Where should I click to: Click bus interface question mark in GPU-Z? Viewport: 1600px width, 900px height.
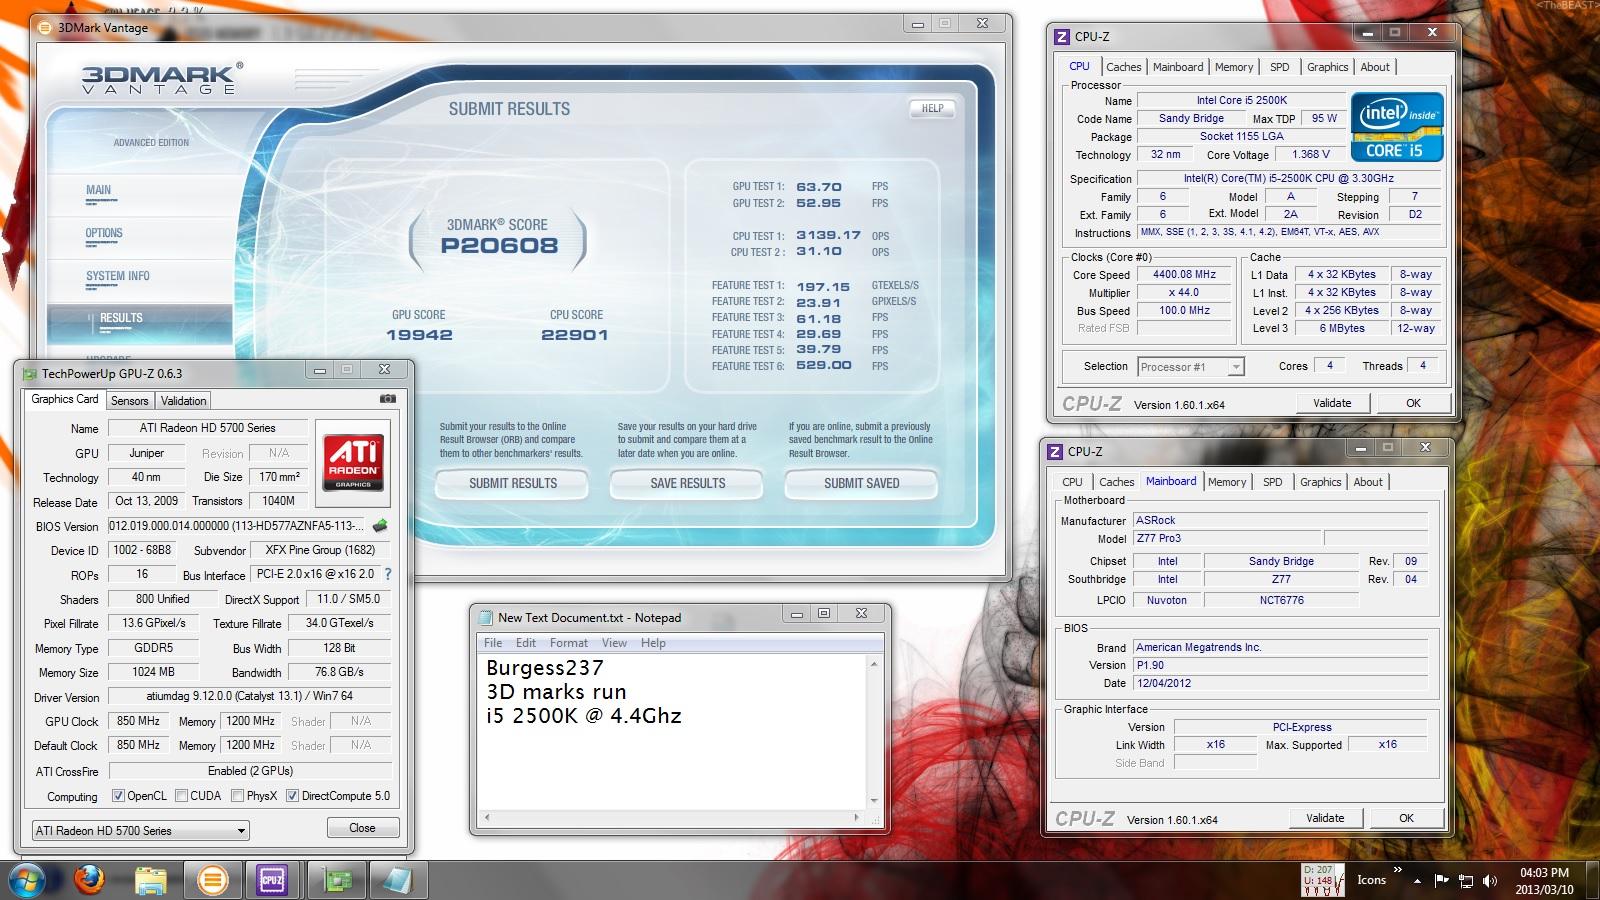click(388, 574)
